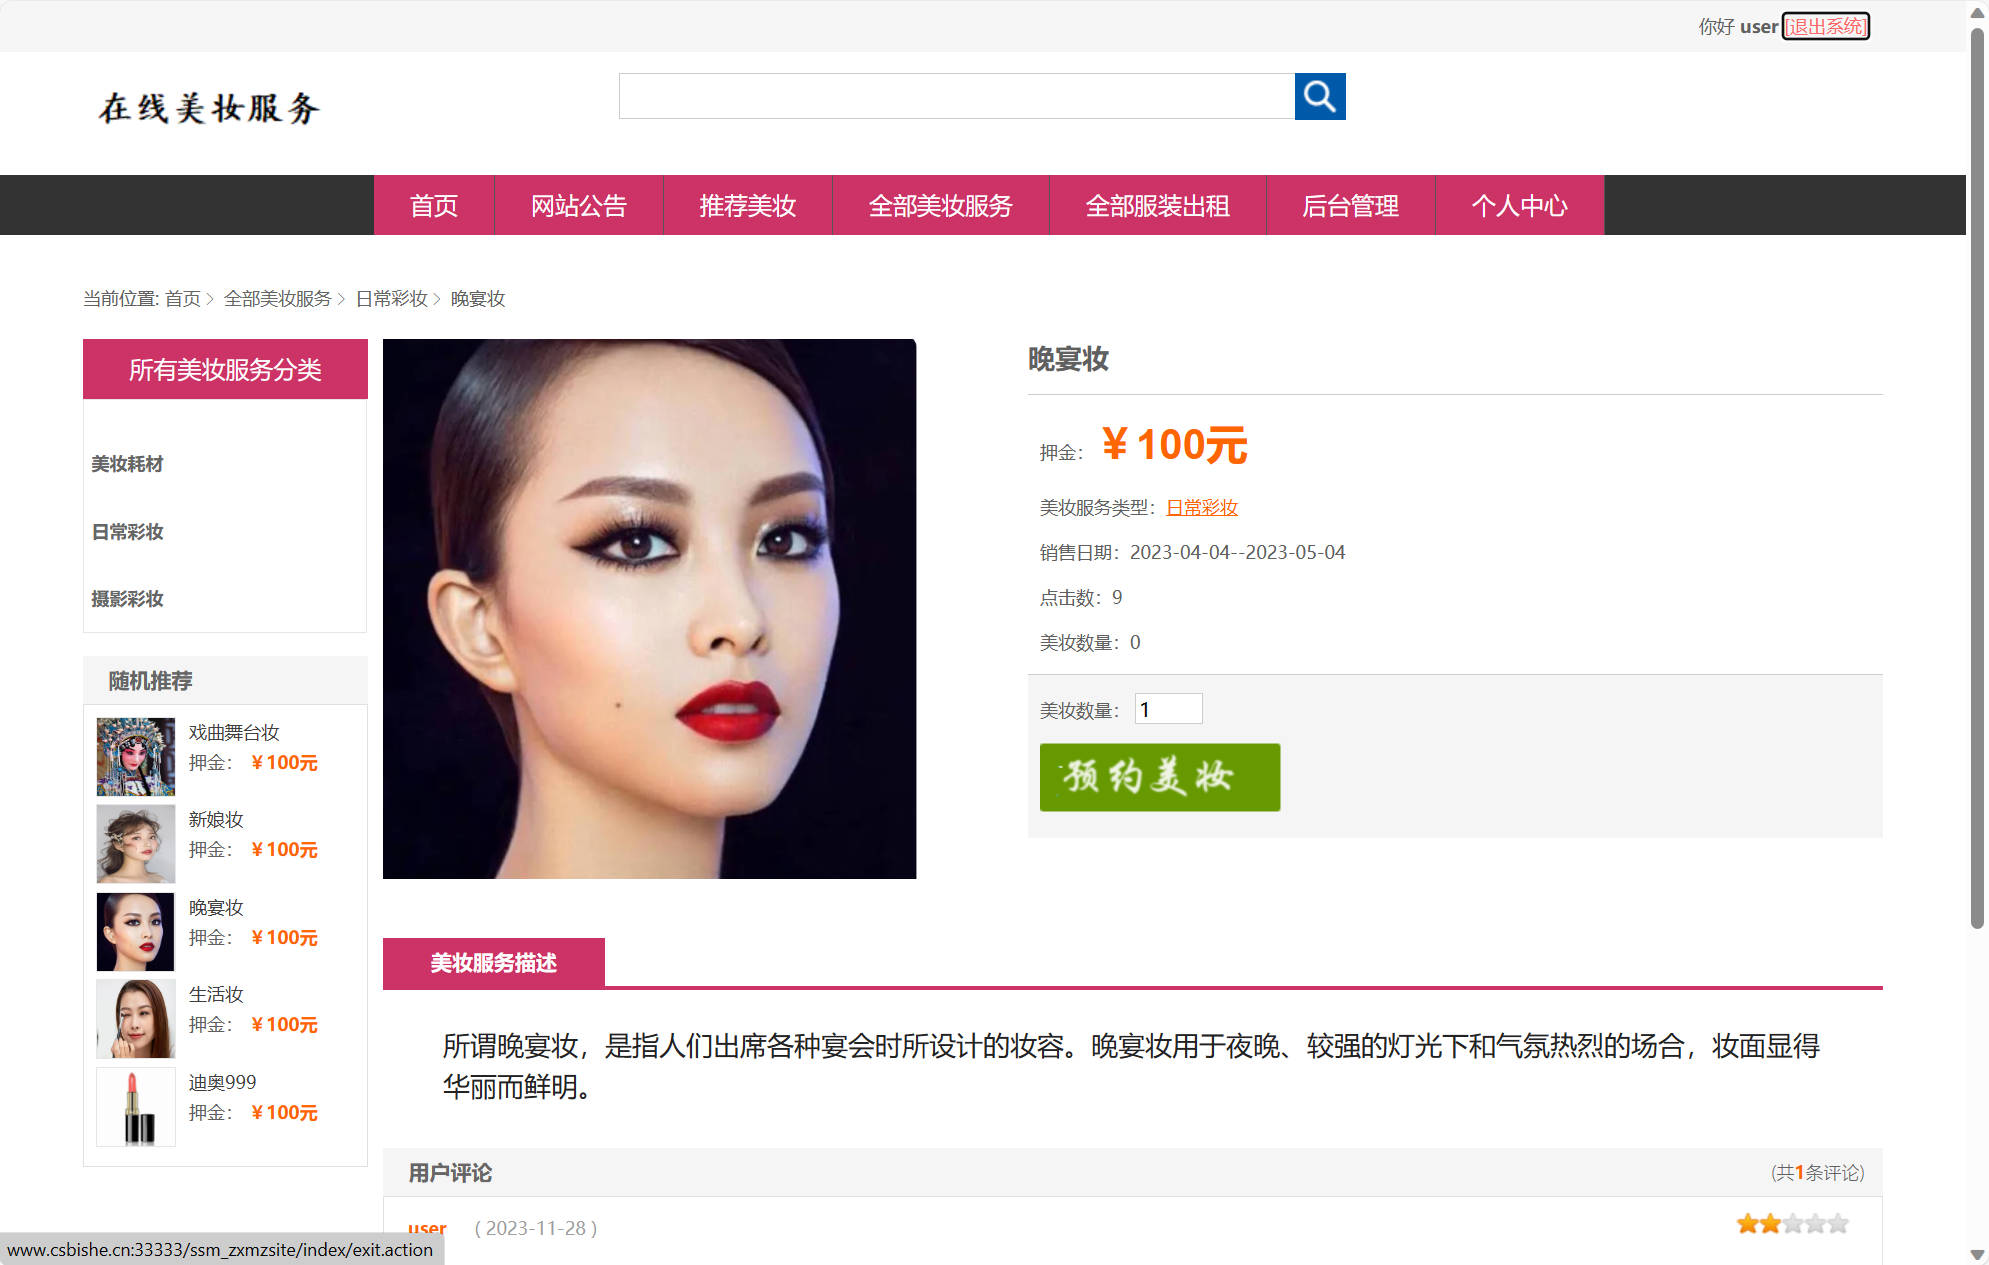1989x1265 pixels.
Task: Switch to the 个人中心 menu item
Action: tap(1519, 206)
